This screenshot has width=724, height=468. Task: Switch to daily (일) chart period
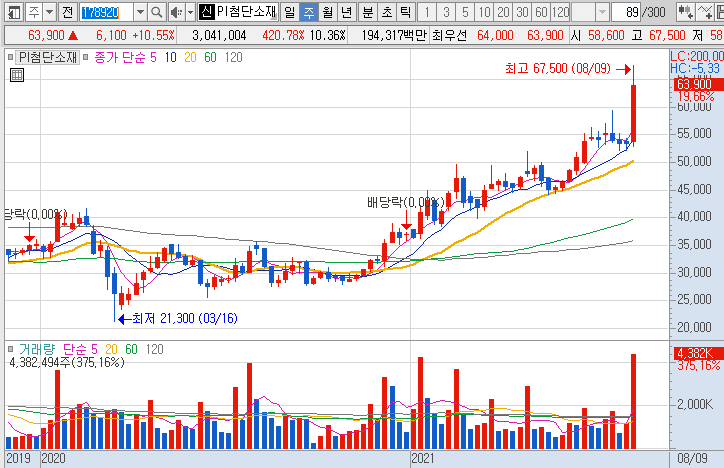coord(290,12)
